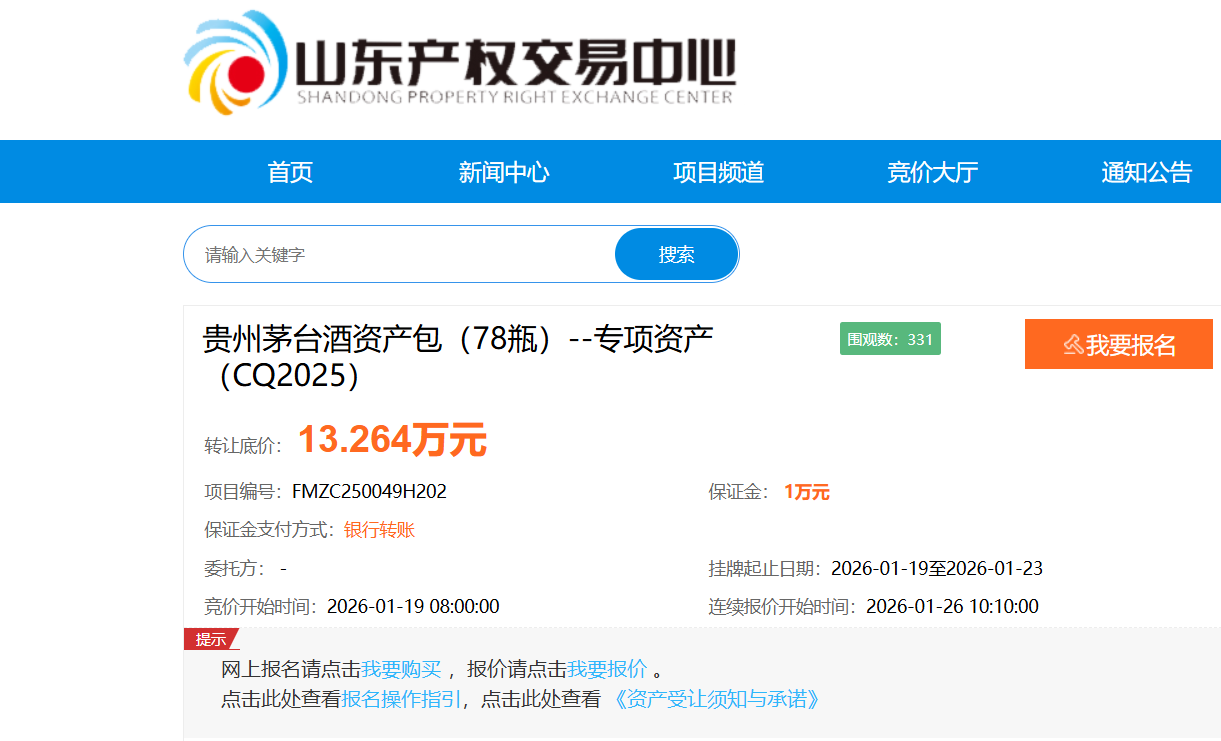Switch to the 项目频道 section
Image resolution: width=1221 pixels, height=741 pixels.
point(718,172)
